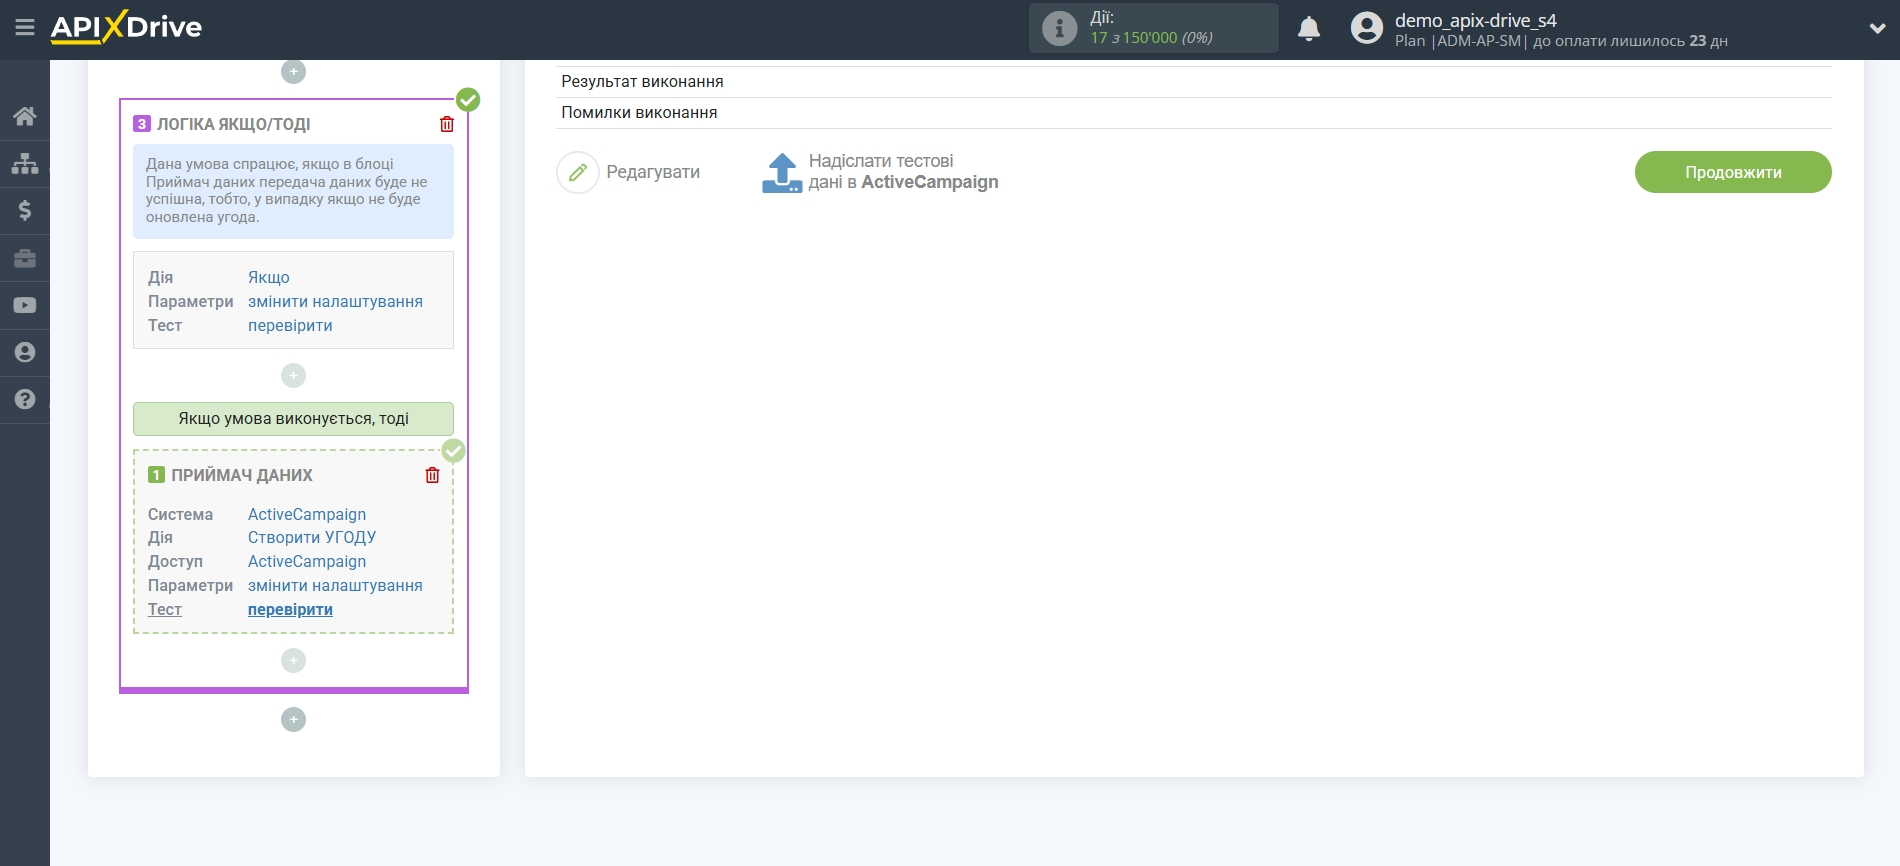Add a step below the Якщо condition card
The image size is (1900, 866).
click(293, 375)
